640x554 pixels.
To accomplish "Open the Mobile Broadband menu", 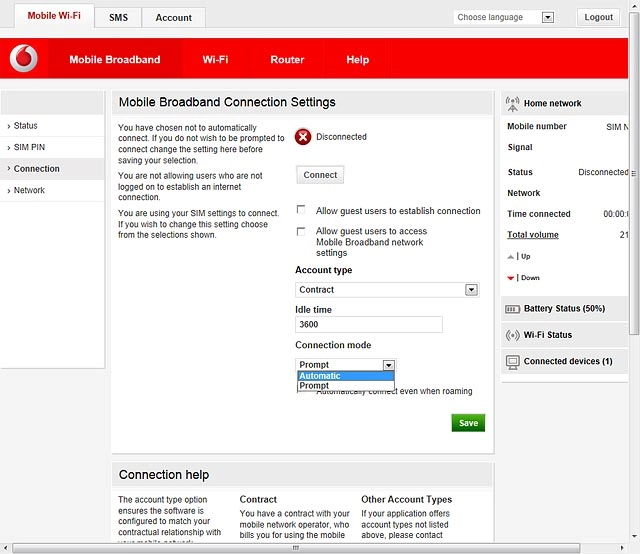I will [x=115, y=60].
